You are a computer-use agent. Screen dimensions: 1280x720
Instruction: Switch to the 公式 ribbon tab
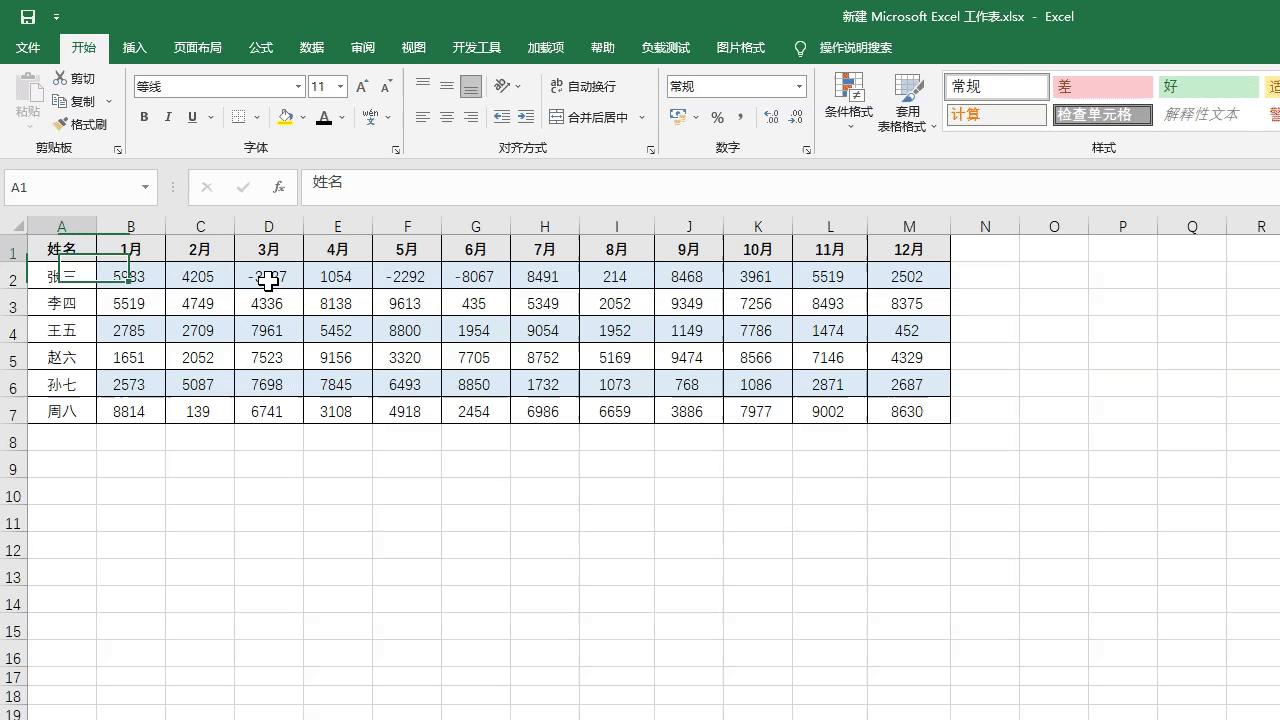260,47
